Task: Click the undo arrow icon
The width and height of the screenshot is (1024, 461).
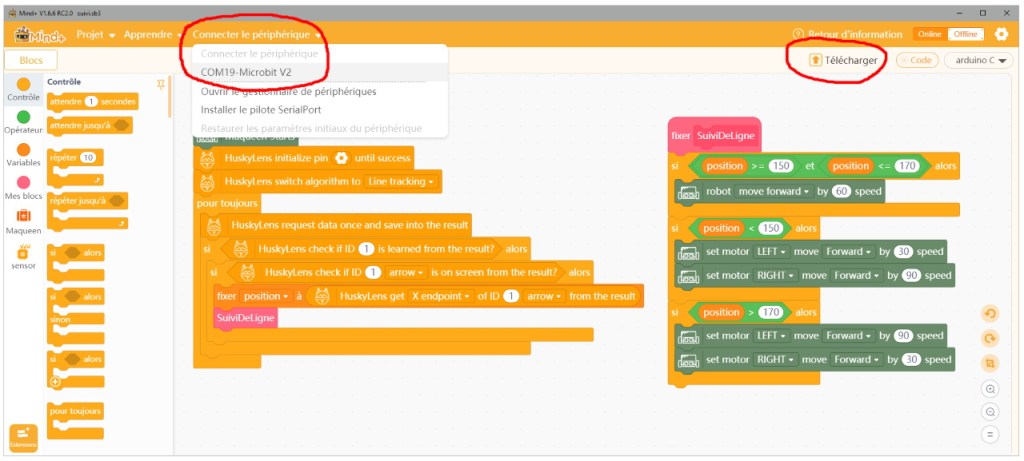Action: 990,313
